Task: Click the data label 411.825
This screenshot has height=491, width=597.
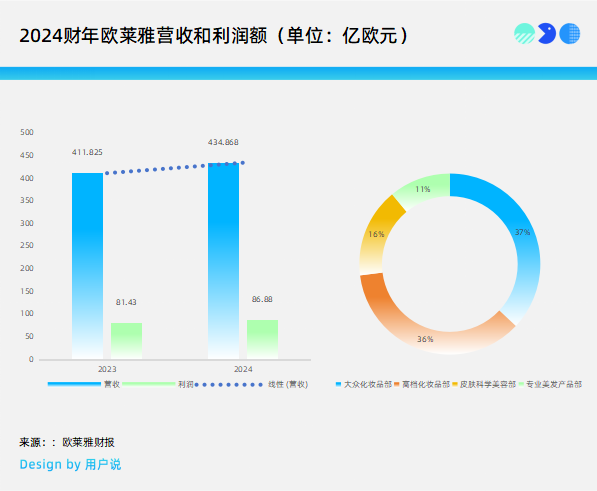Action: pos(87,152)
